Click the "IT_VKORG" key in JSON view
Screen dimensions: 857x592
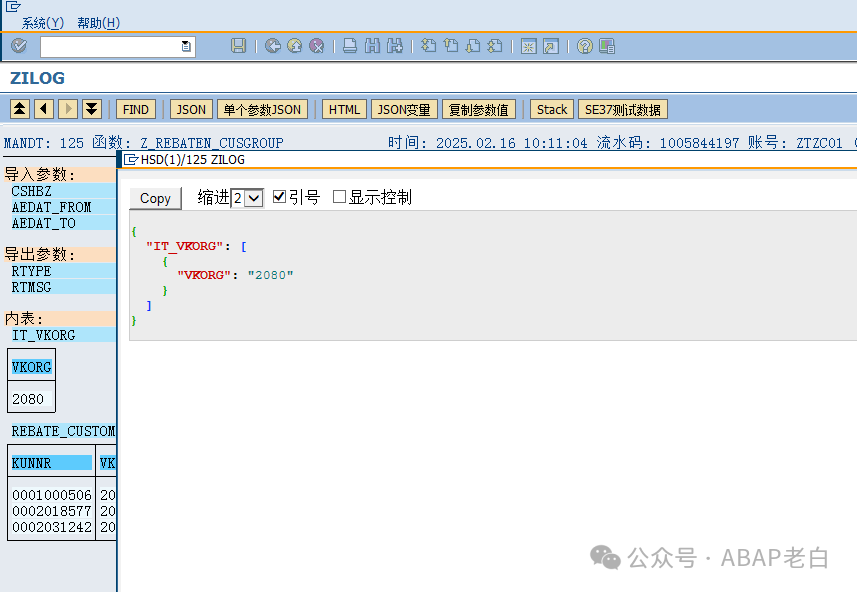(x=185, y=246)
